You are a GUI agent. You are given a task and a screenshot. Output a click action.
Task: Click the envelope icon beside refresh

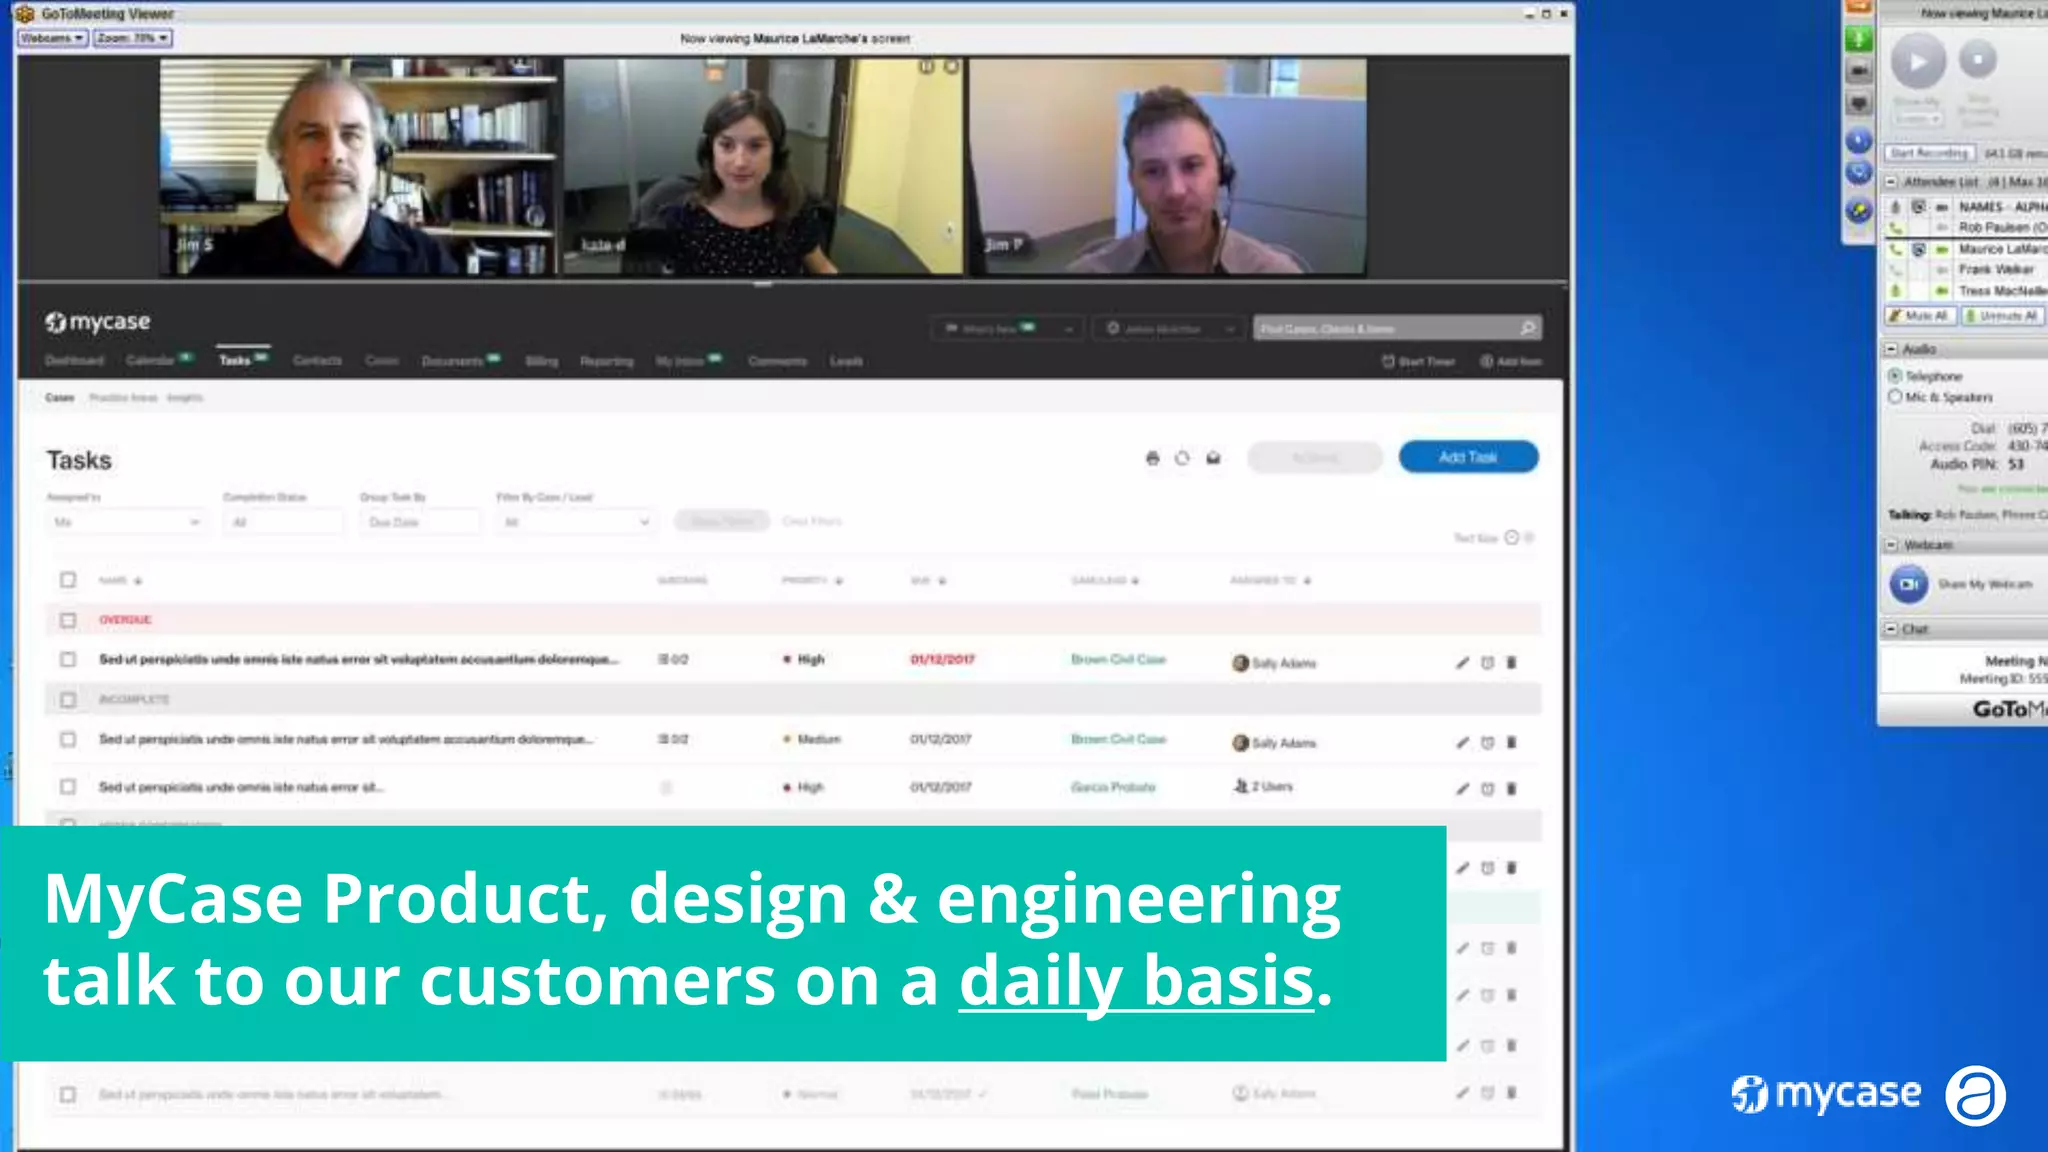point(1213,458)
